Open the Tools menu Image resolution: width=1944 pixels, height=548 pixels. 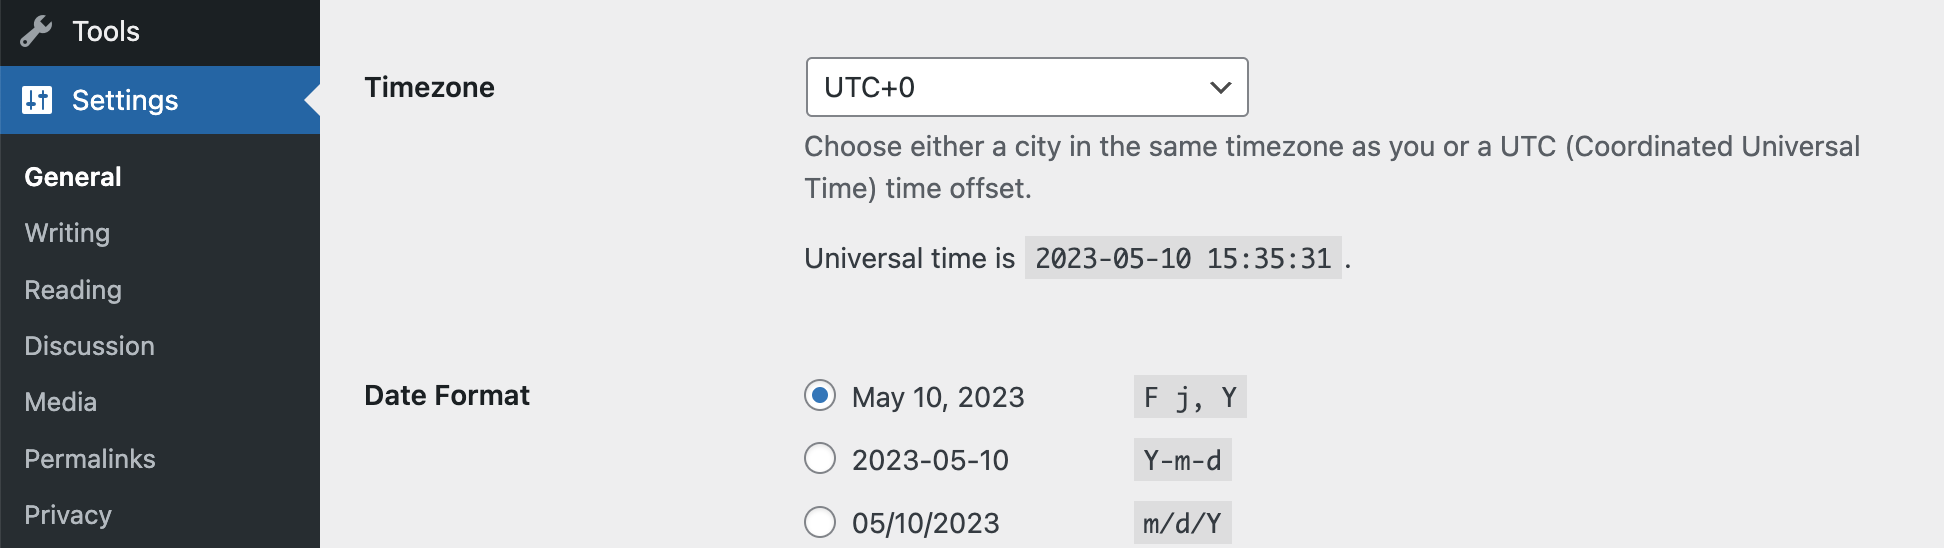point(105,32)
